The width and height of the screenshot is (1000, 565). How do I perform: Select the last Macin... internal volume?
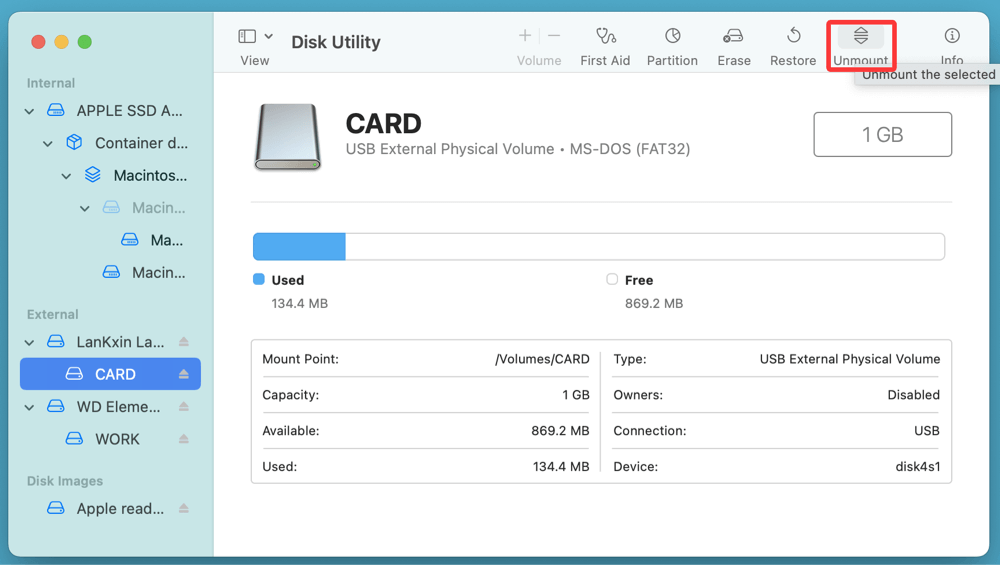pos(158,273)
